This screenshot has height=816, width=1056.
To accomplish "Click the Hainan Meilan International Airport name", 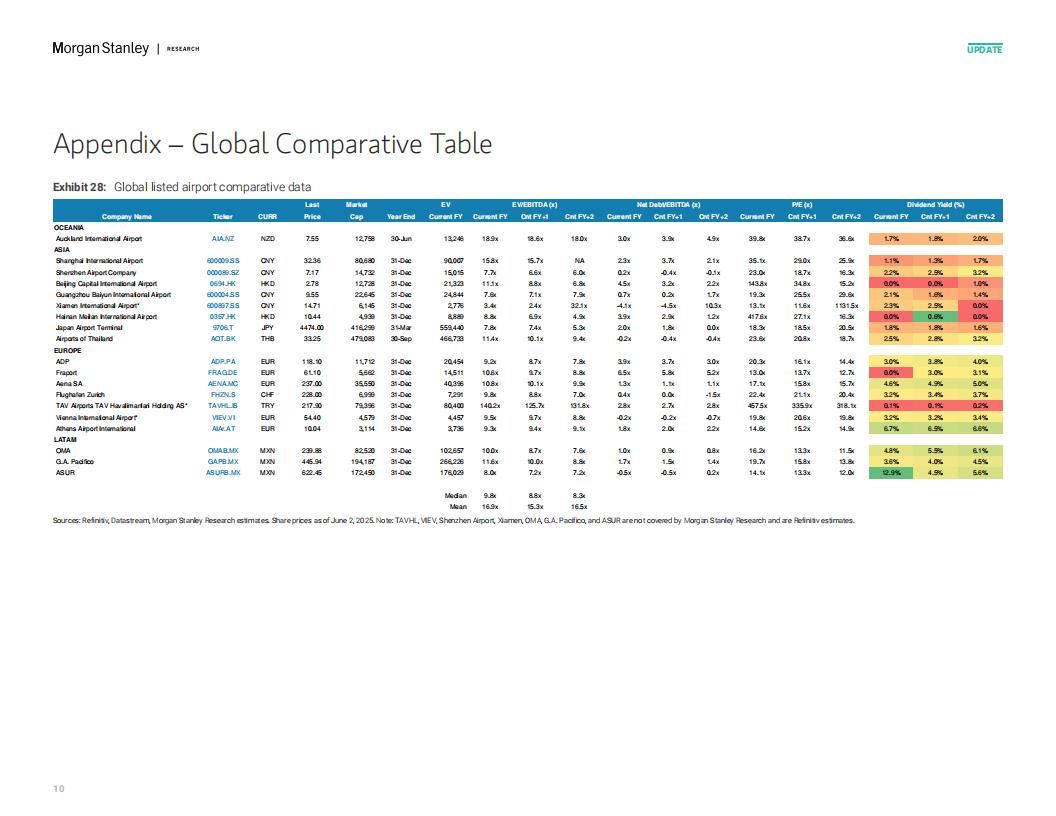I will (106, 316).
